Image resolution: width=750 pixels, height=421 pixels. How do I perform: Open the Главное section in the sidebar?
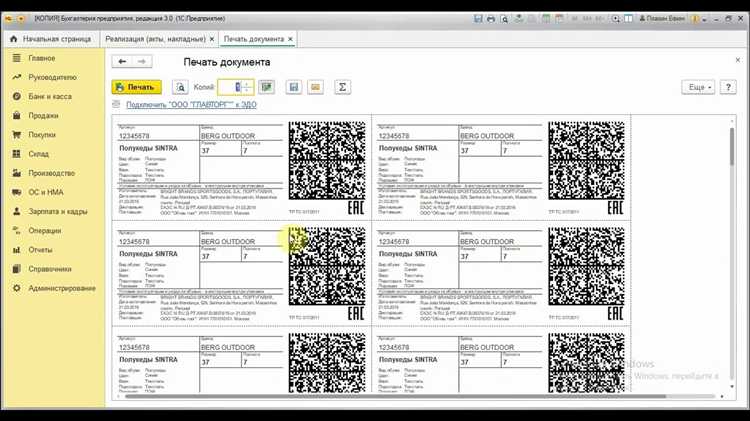tap(42, 58)
